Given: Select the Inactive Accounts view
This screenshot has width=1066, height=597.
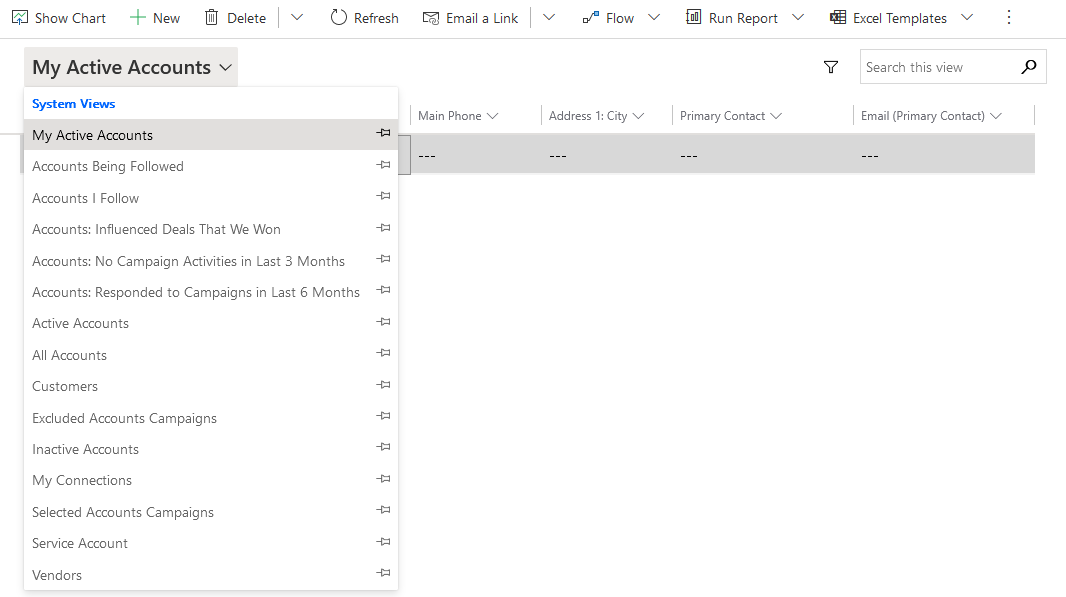Looking at the screenshot, I should point(85,448).
